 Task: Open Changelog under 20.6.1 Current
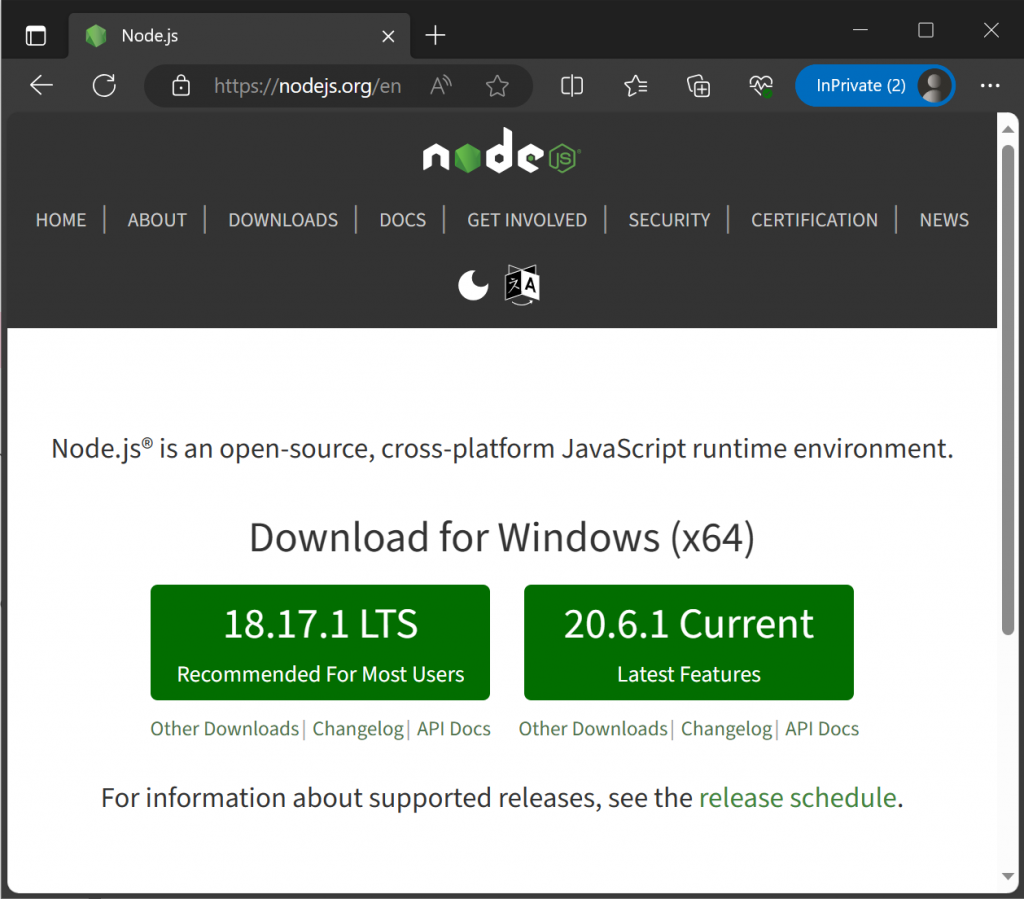726,729
